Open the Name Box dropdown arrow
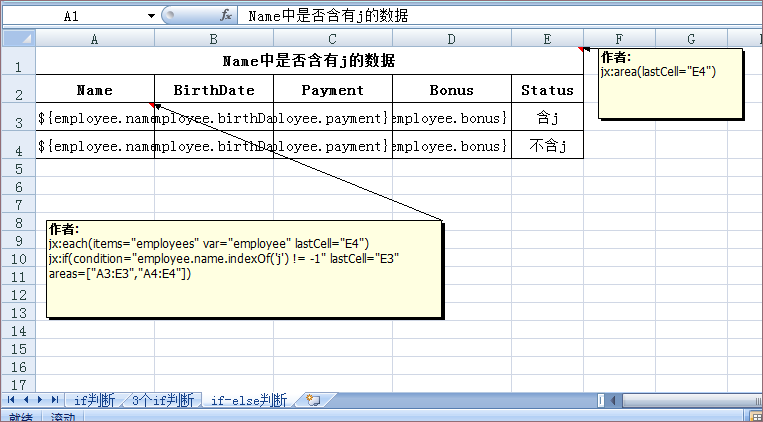 (x=151, y=16)
